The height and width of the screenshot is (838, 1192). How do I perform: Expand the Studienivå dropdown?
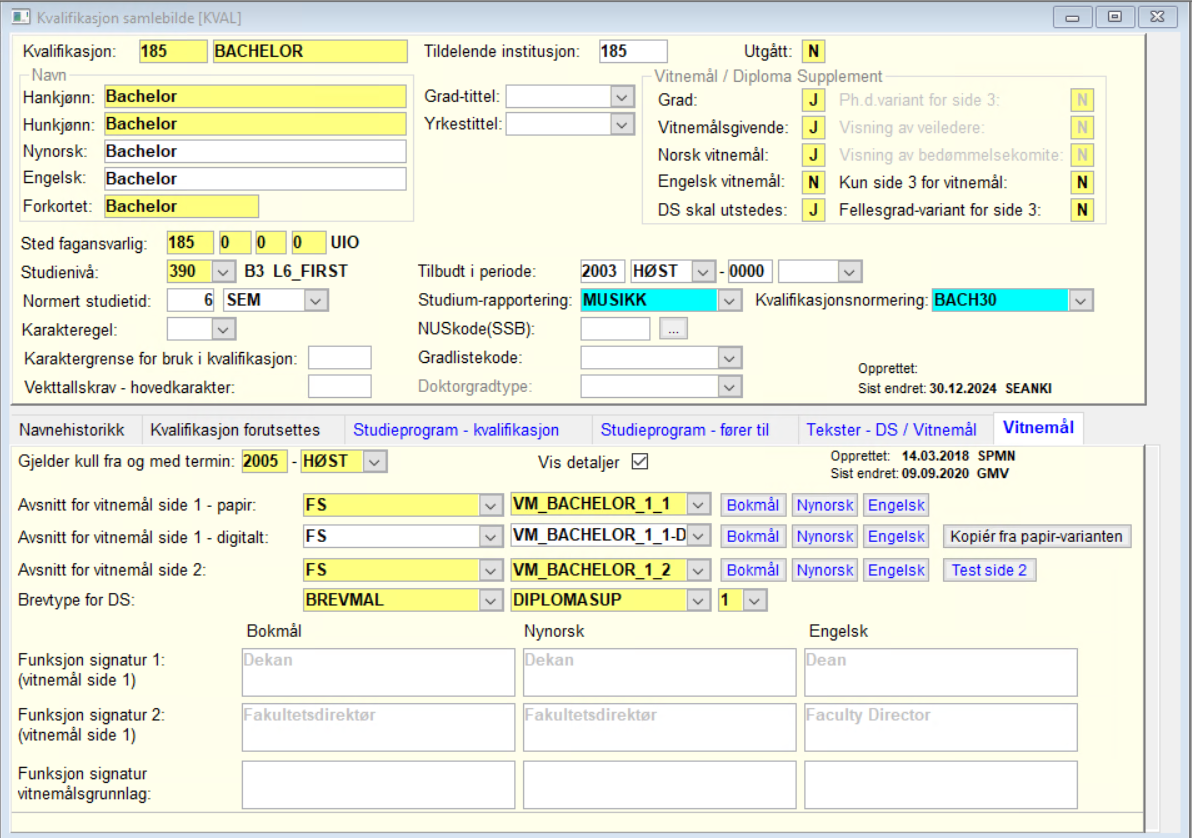[224, 271]
